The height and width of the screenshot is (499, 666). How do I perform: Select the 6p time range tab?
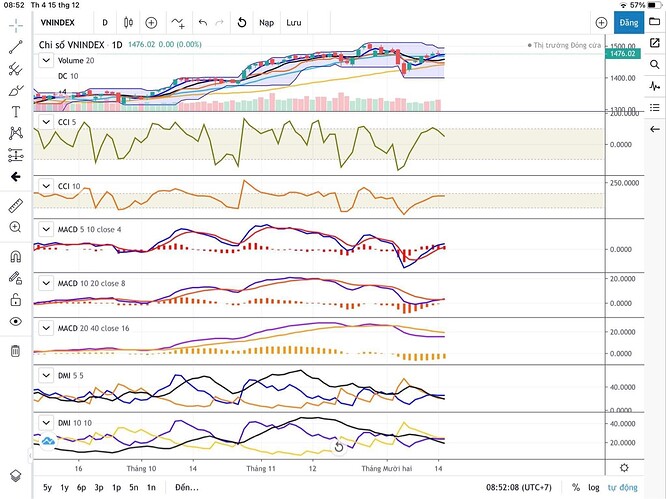click(x=82, y=487)
